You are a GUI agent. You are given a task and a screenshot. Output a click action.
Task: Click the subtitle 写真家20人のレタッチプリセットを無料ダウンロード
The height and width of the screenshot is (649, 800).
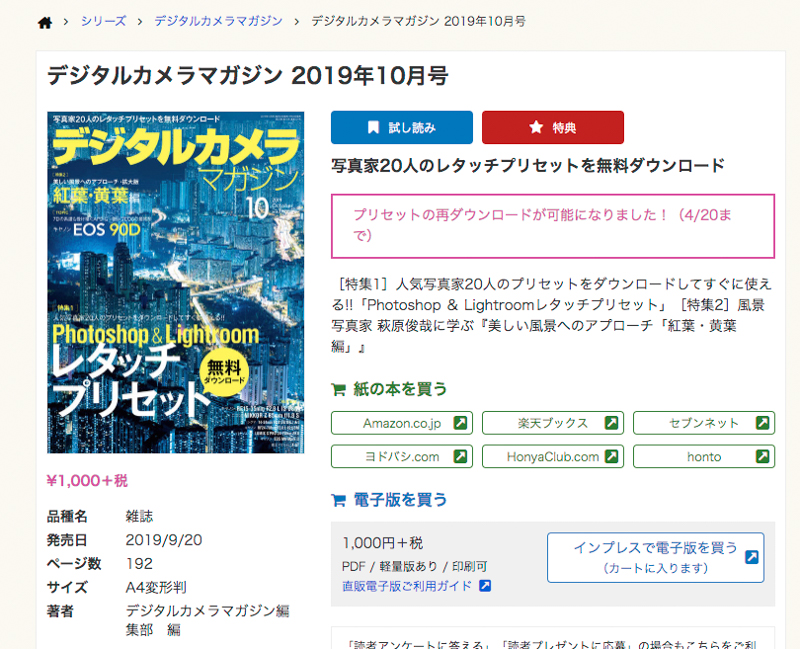[x=528, y=165]
